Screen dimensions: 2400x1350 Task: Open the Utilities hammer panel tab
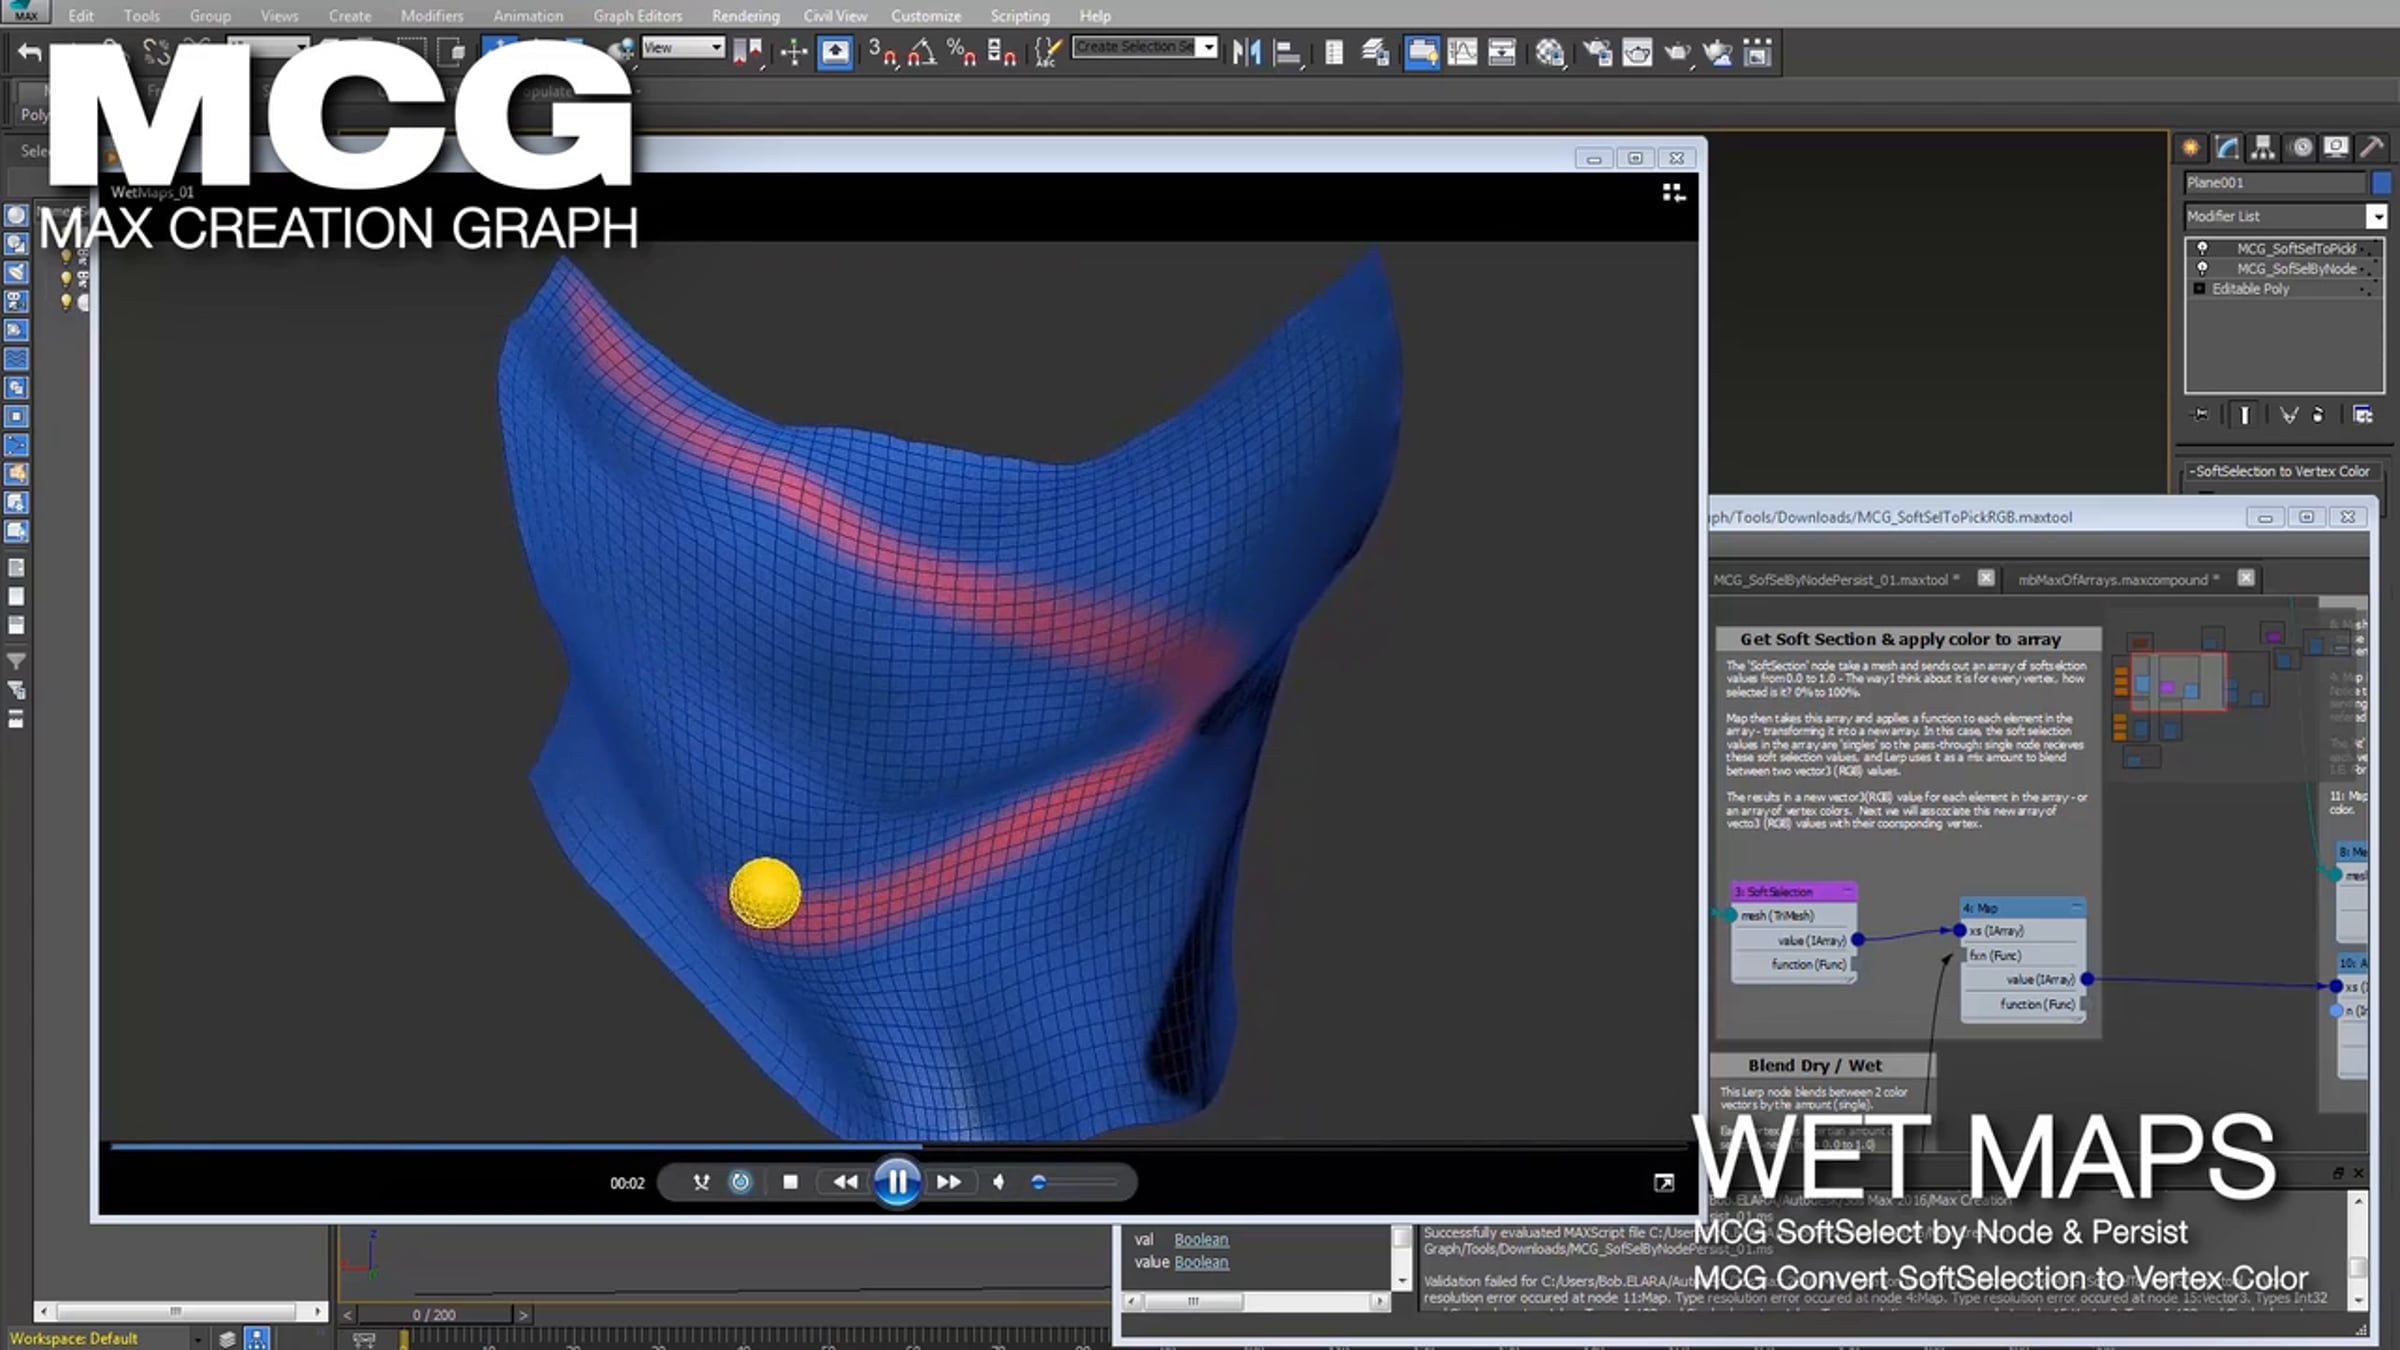2371,148
